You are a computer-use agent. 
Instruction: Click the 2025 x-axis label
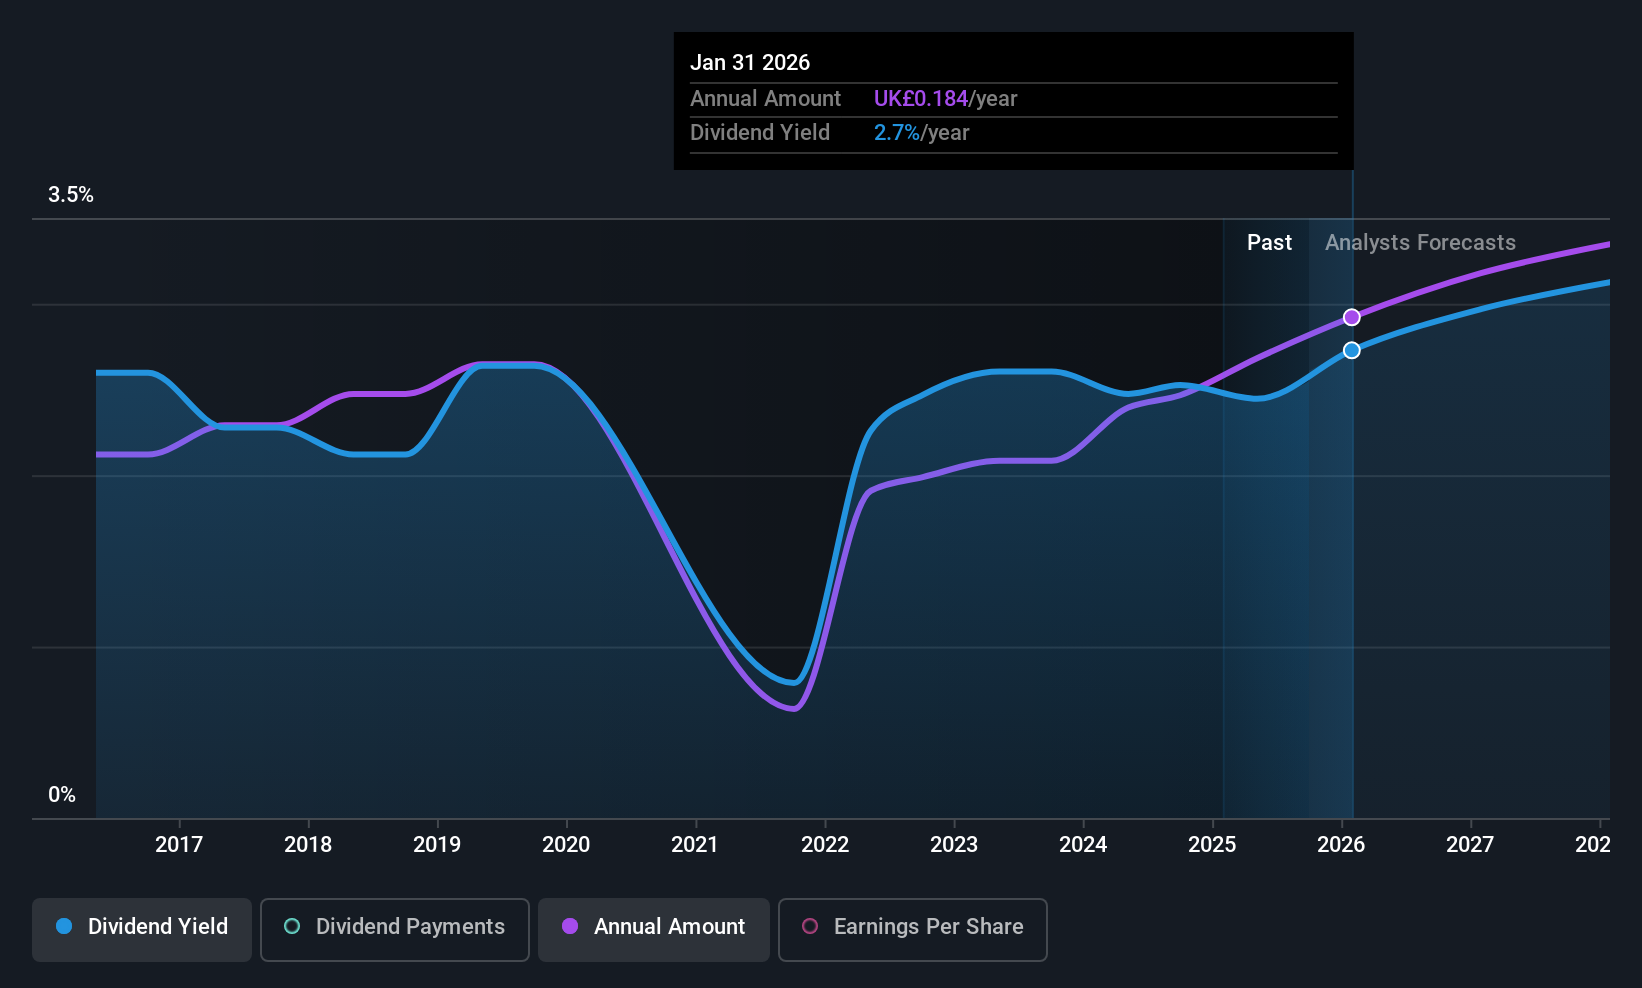point(1212,845)
